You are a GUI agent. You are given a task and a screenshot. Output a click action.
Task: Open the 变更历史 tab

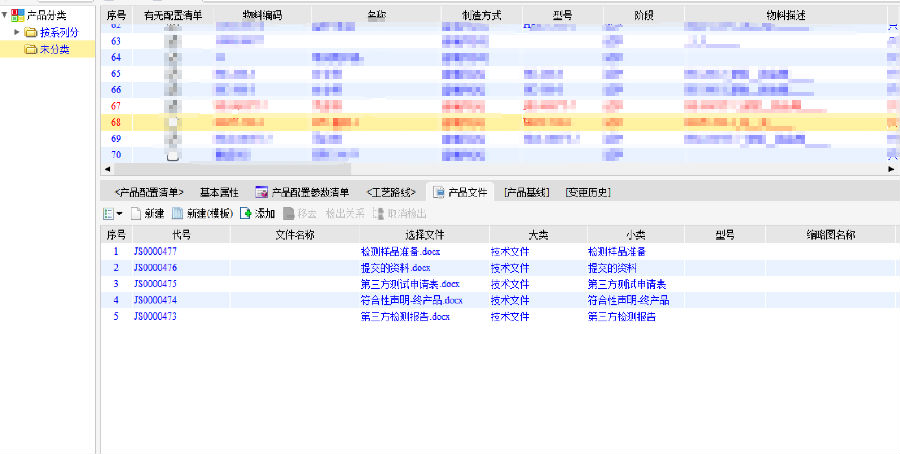click(x=588, y=191)
